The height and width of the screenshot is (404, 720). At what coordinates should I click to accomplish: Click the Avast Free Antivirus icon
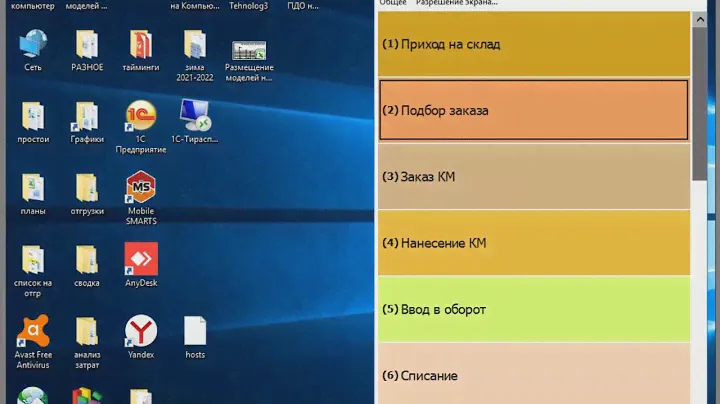pyautogui.click(x=33, y=332)
